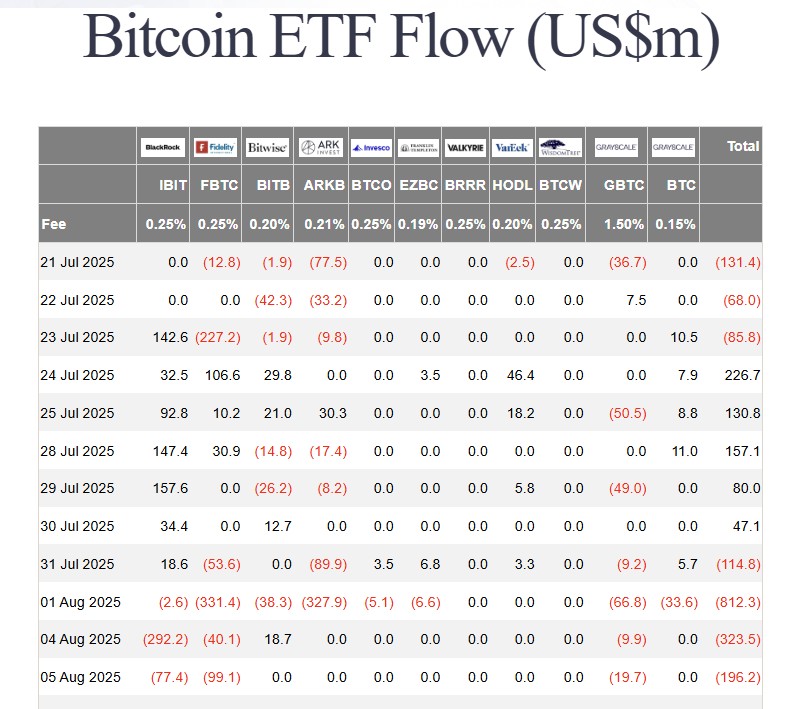Click the 24 Jul 2025 date cell
798x709 pixels.
tap(78, 375)
